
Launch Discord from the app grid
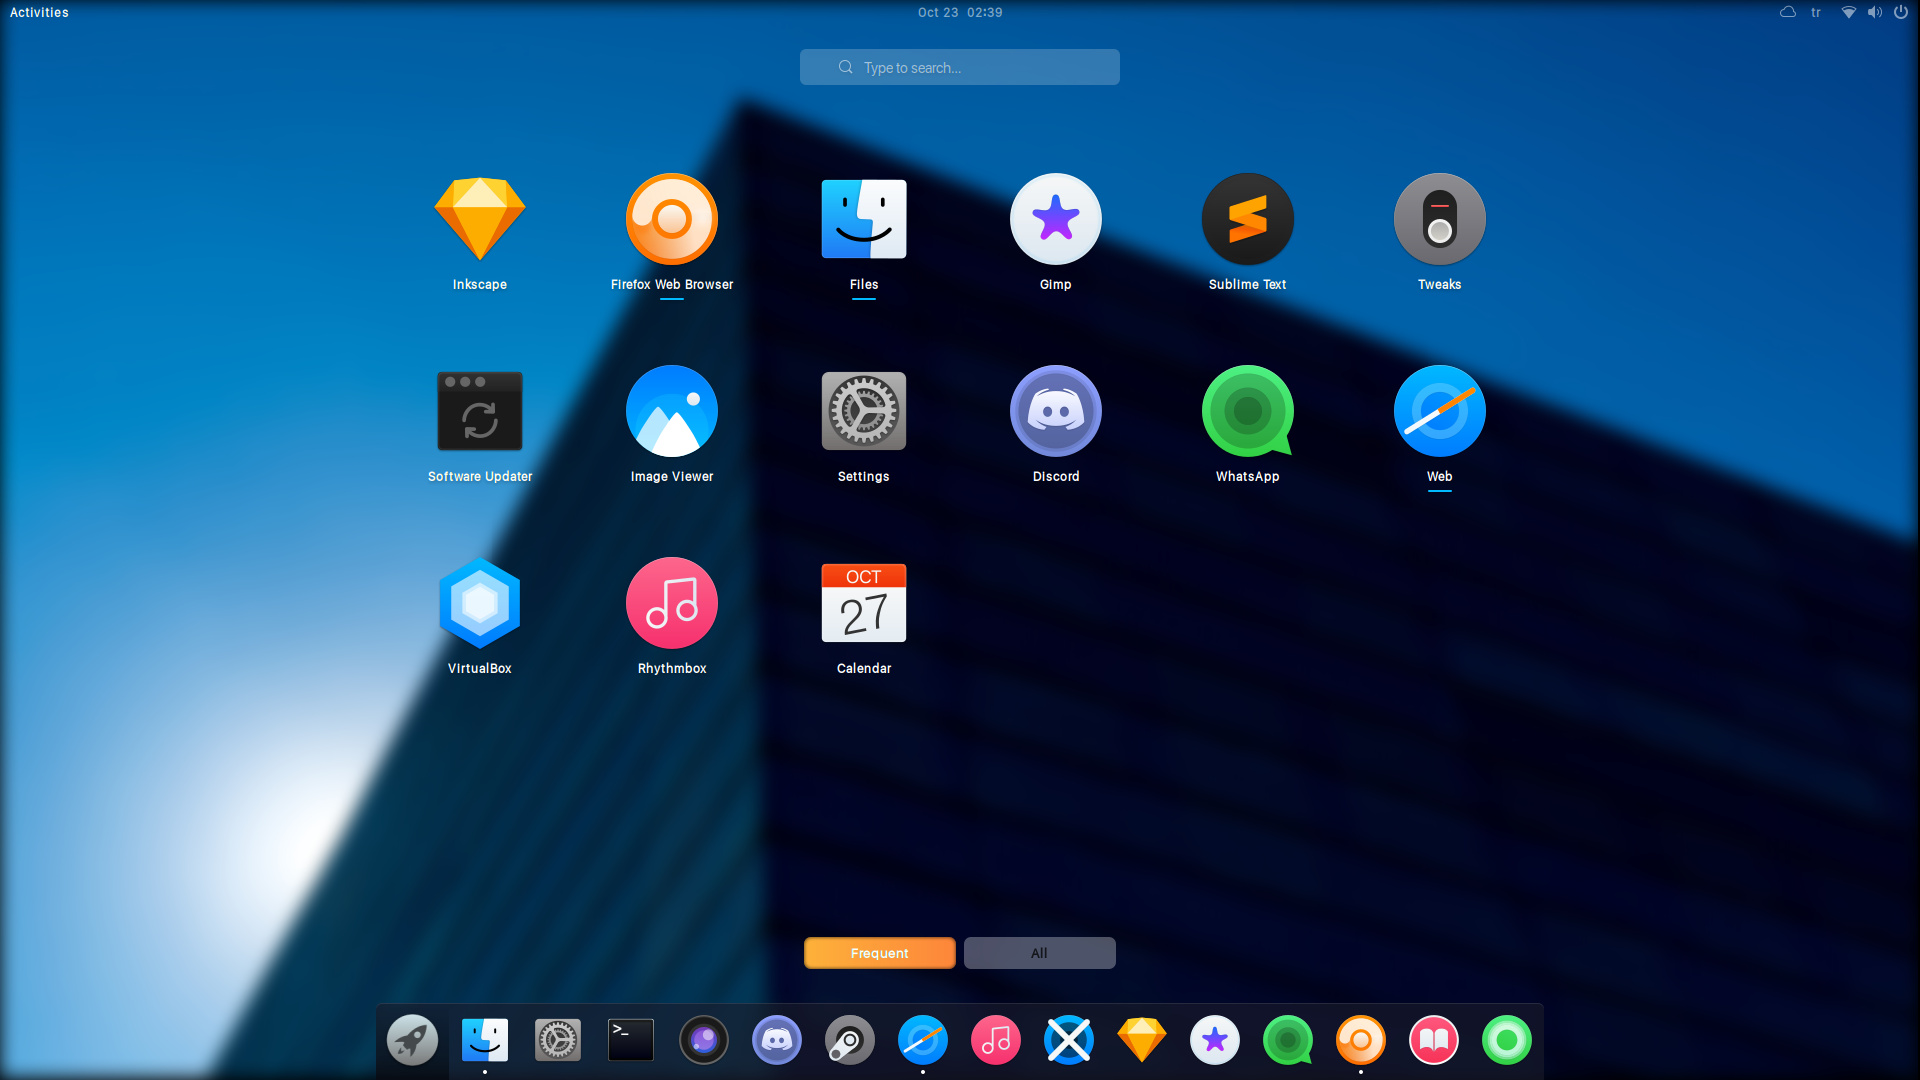(1056, 411)
